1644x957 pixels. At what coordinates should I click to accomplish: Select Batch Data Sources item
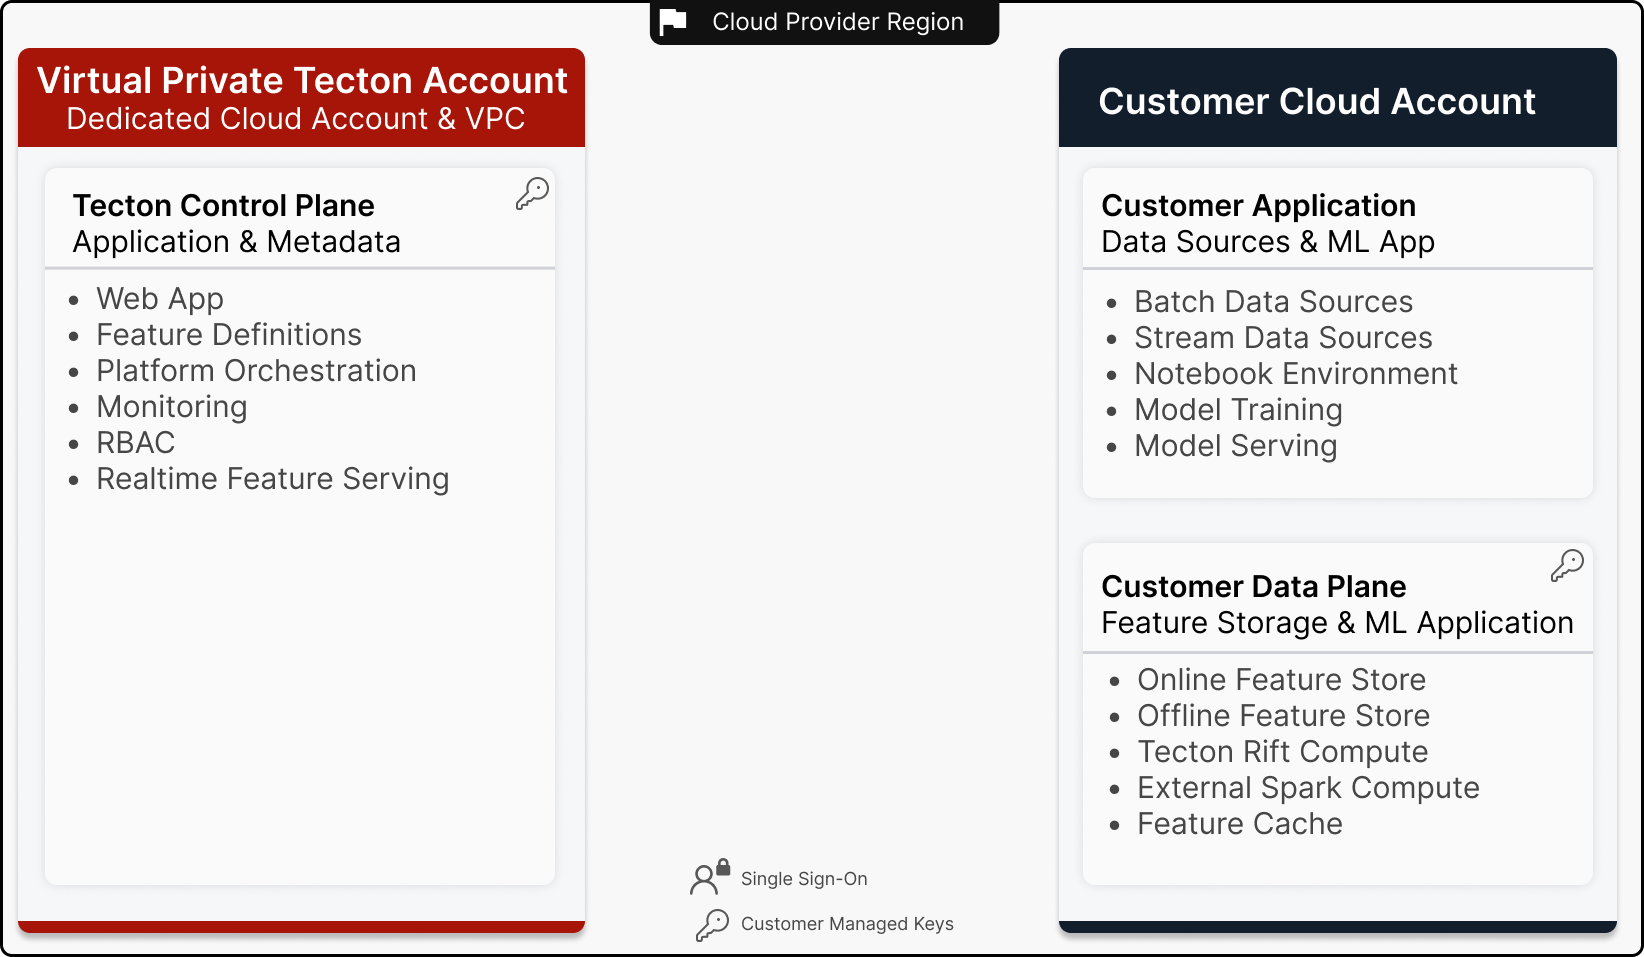click(1274, 302)
